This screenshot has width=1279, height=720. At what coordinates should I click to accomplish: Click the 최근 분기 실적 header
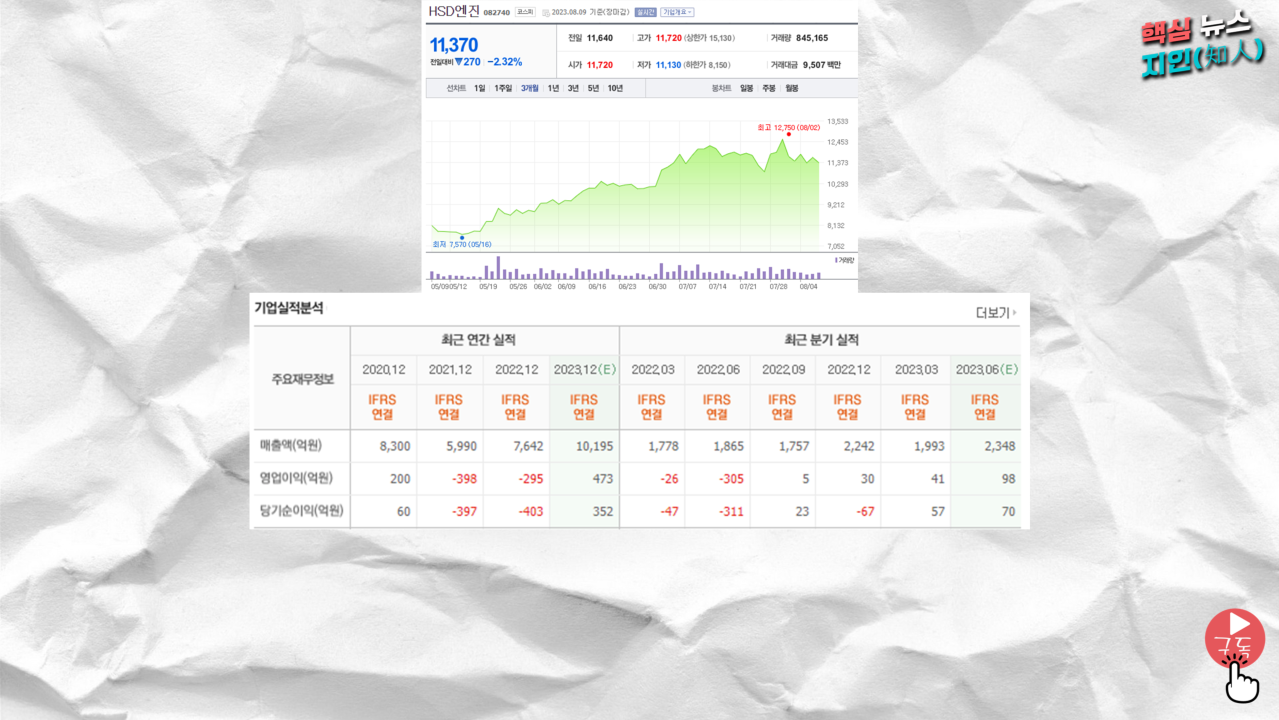click(x=820, y=340)
